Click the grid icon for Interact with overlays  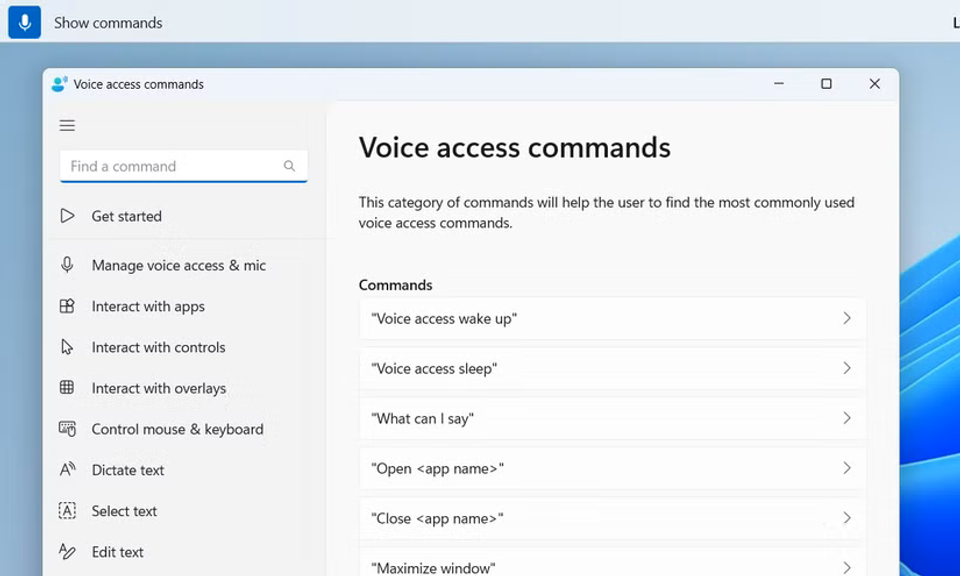pyautogui.click(x=67, y=388)
